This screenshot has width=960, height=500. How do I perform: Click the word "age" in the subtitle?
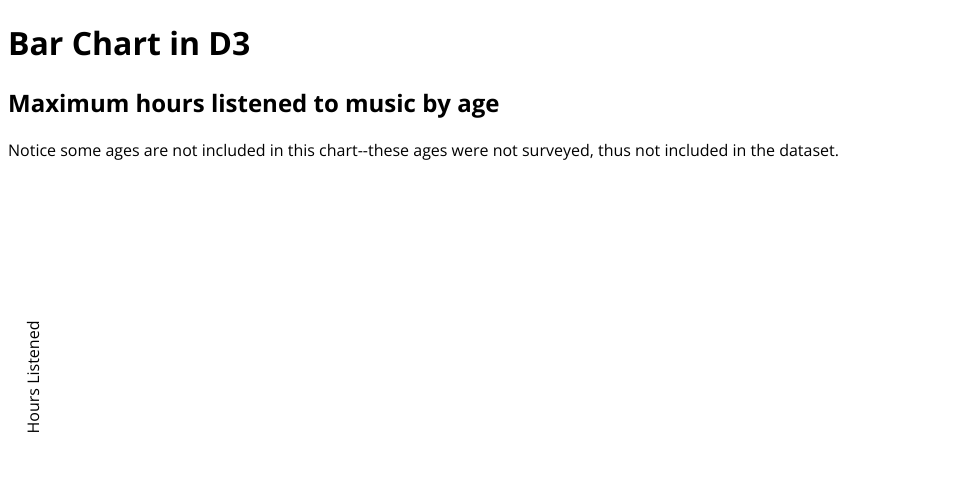pyautogui.click(x=478, y=104)
